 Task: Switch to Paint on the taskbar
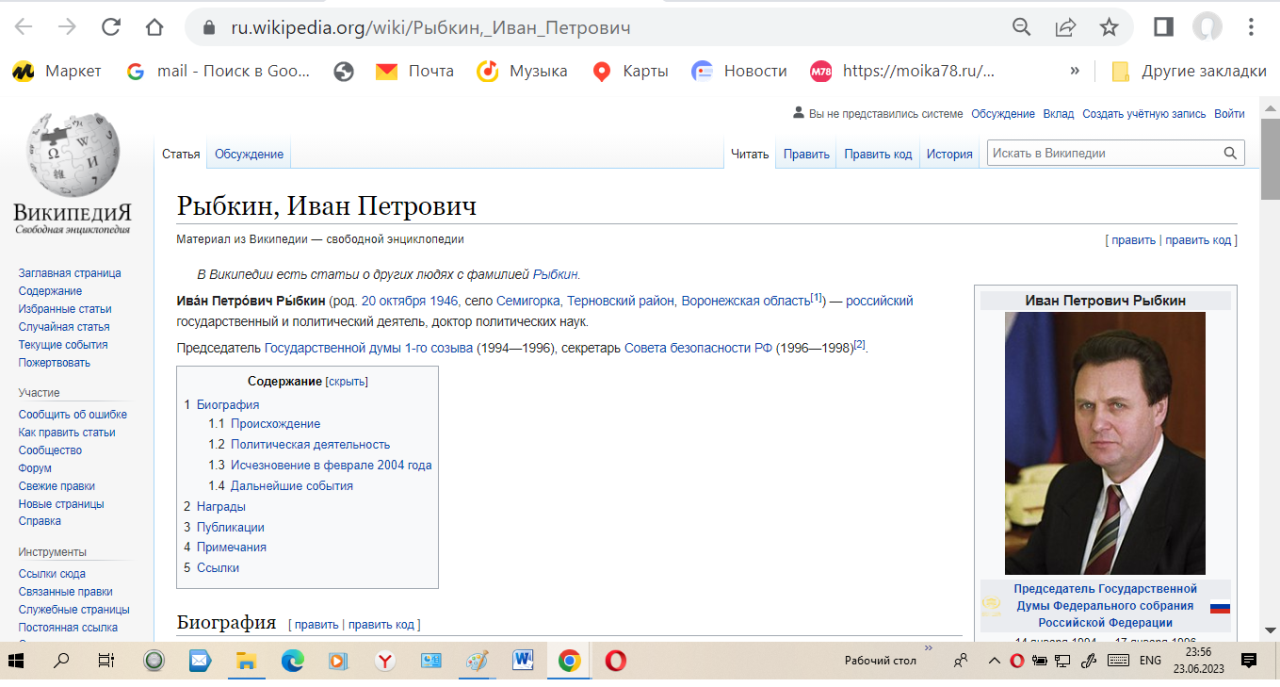click(477, 660)
